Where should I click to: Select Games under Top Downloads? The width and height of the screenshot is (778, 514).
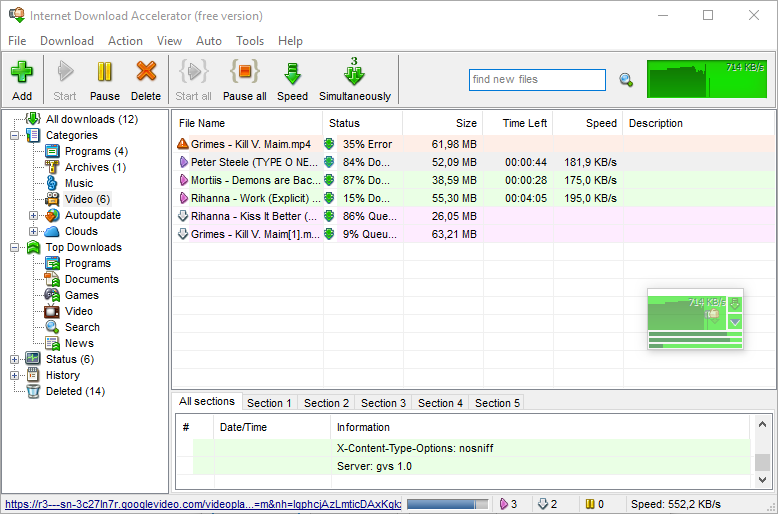coord(81,295)
